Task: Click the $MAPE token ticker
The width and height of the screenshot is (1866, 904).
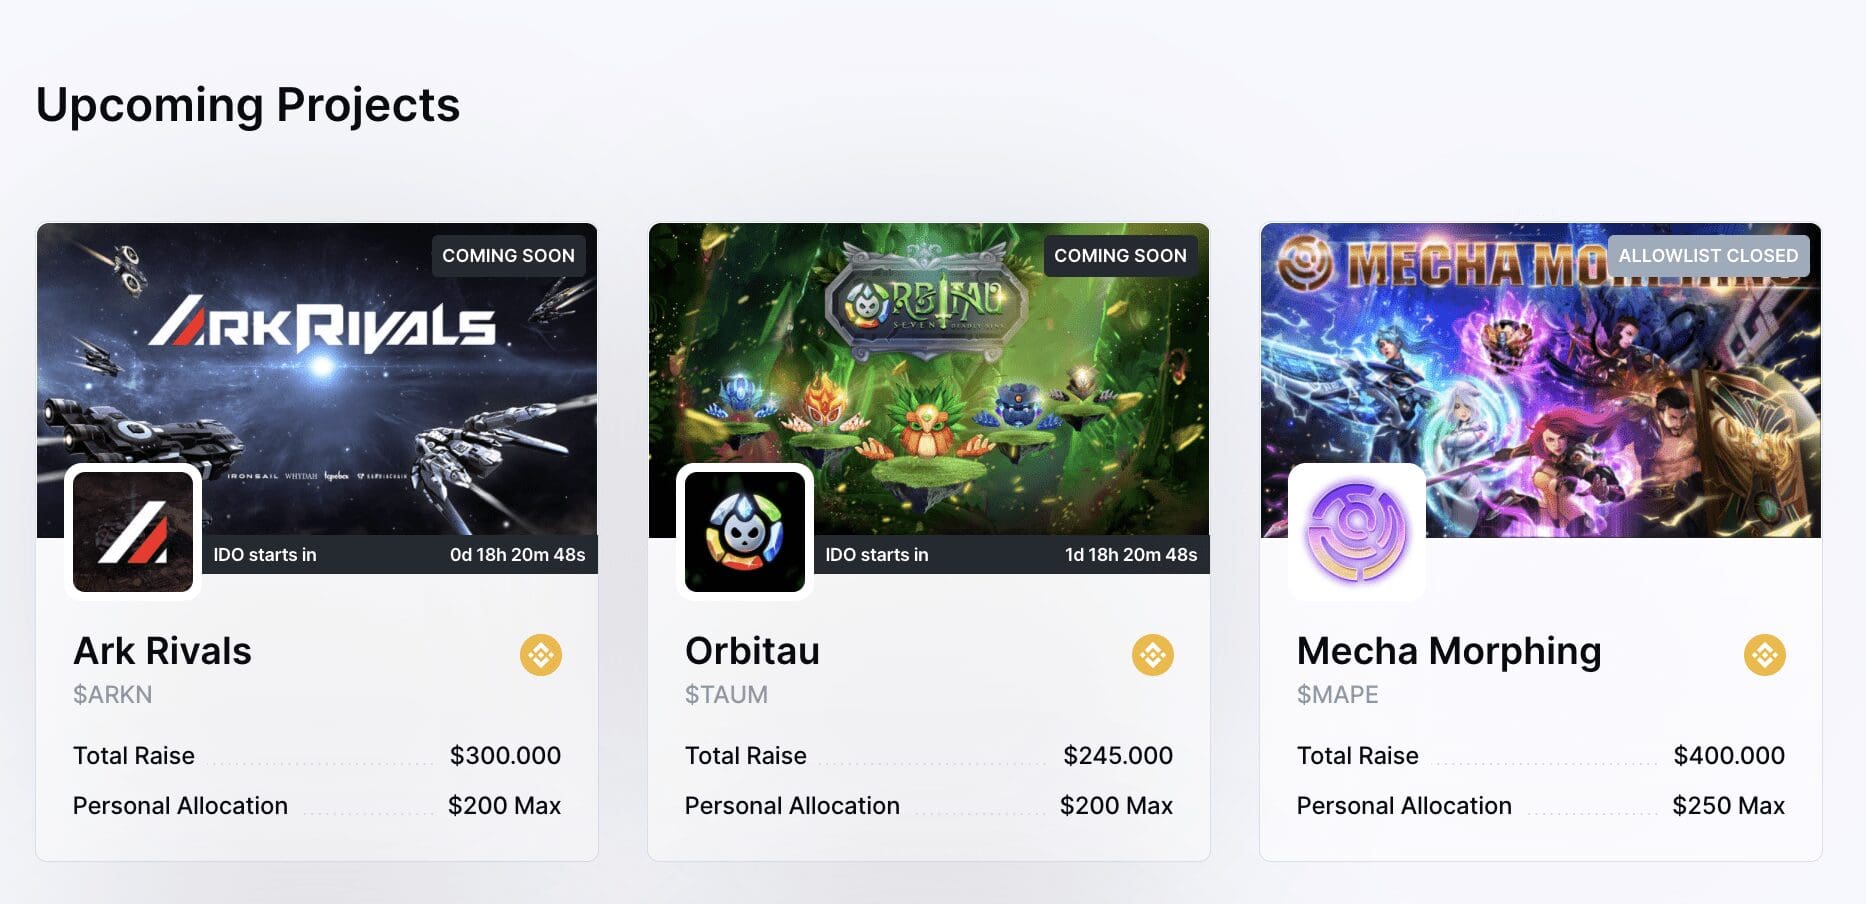Action: pos(1337,695)
